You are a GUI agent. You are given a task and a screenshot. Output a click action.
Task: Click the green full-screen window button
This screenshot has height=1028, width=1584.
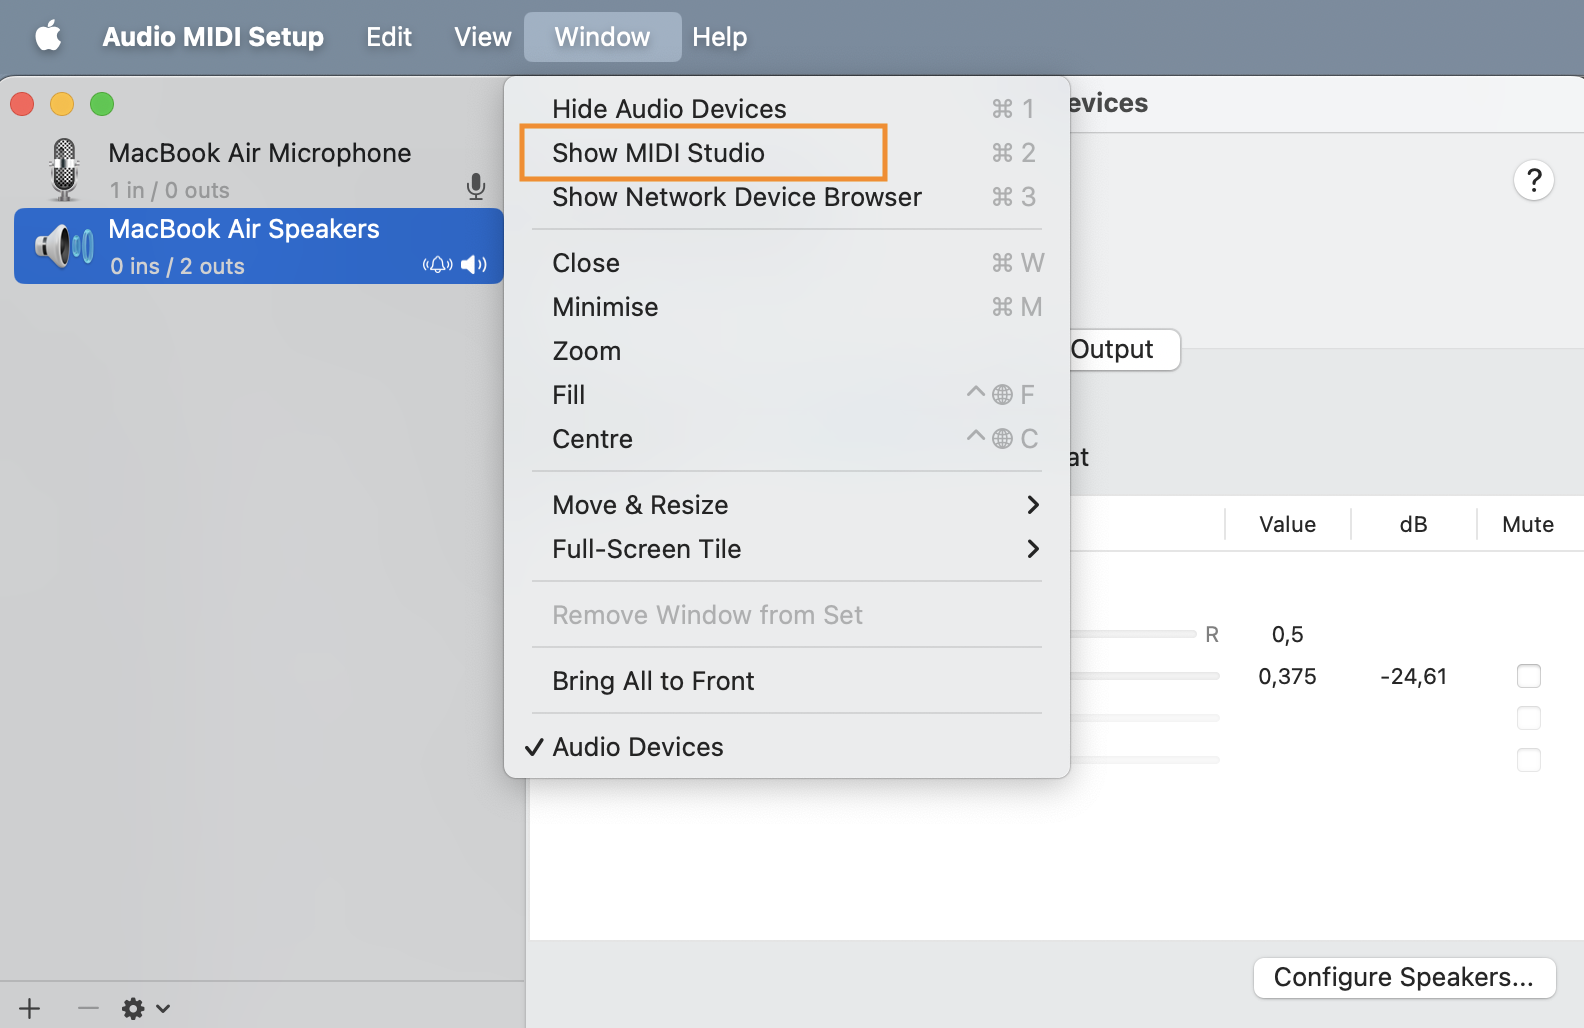102,104
